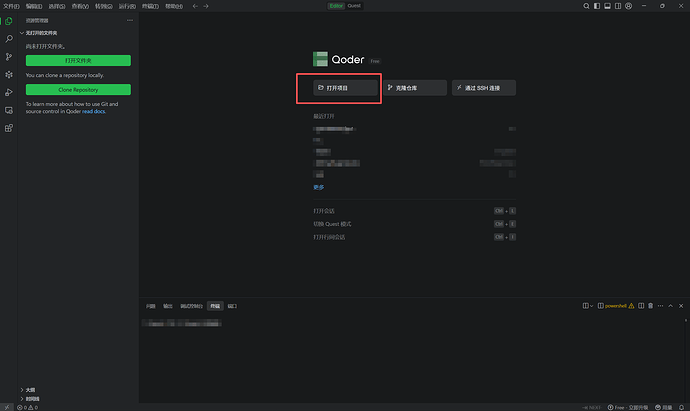Switch to Quest mode in the title bar
This screenshot has height=411, width=690.
tap(354, 6)
